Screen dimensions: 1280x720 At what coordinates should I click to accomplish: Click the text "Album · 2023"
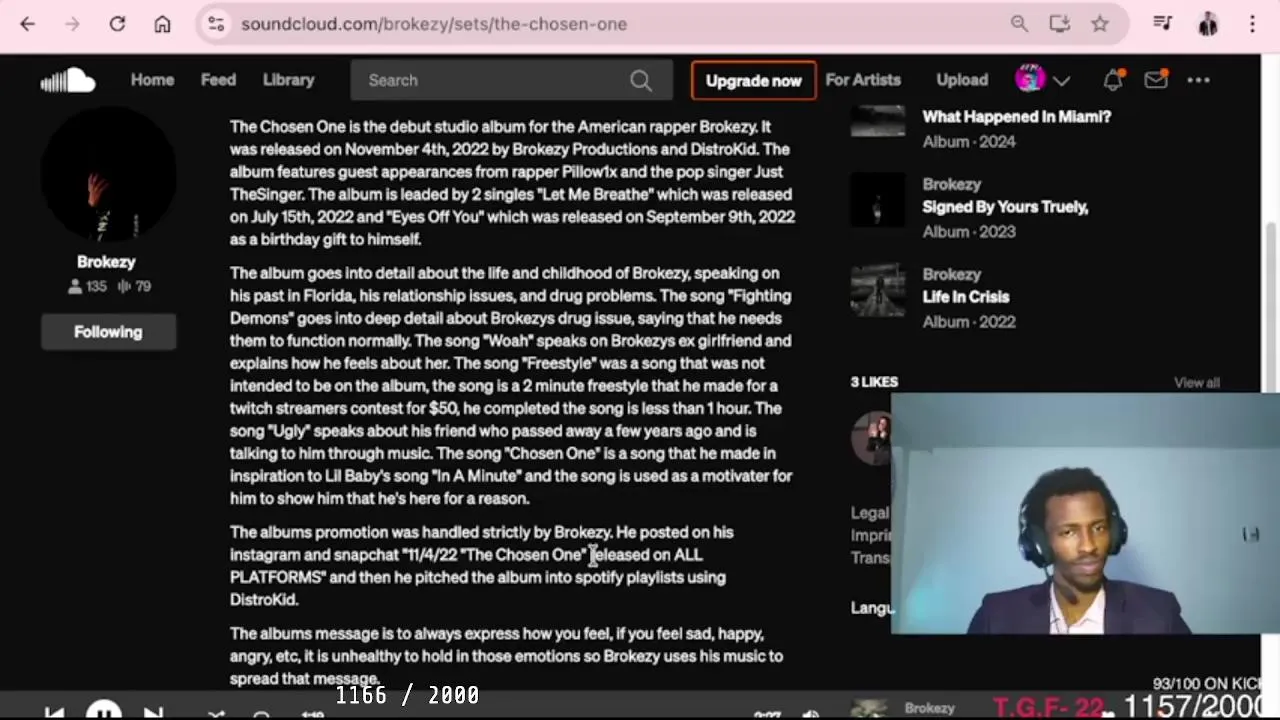pyautogui.click(x=969, y=232)
